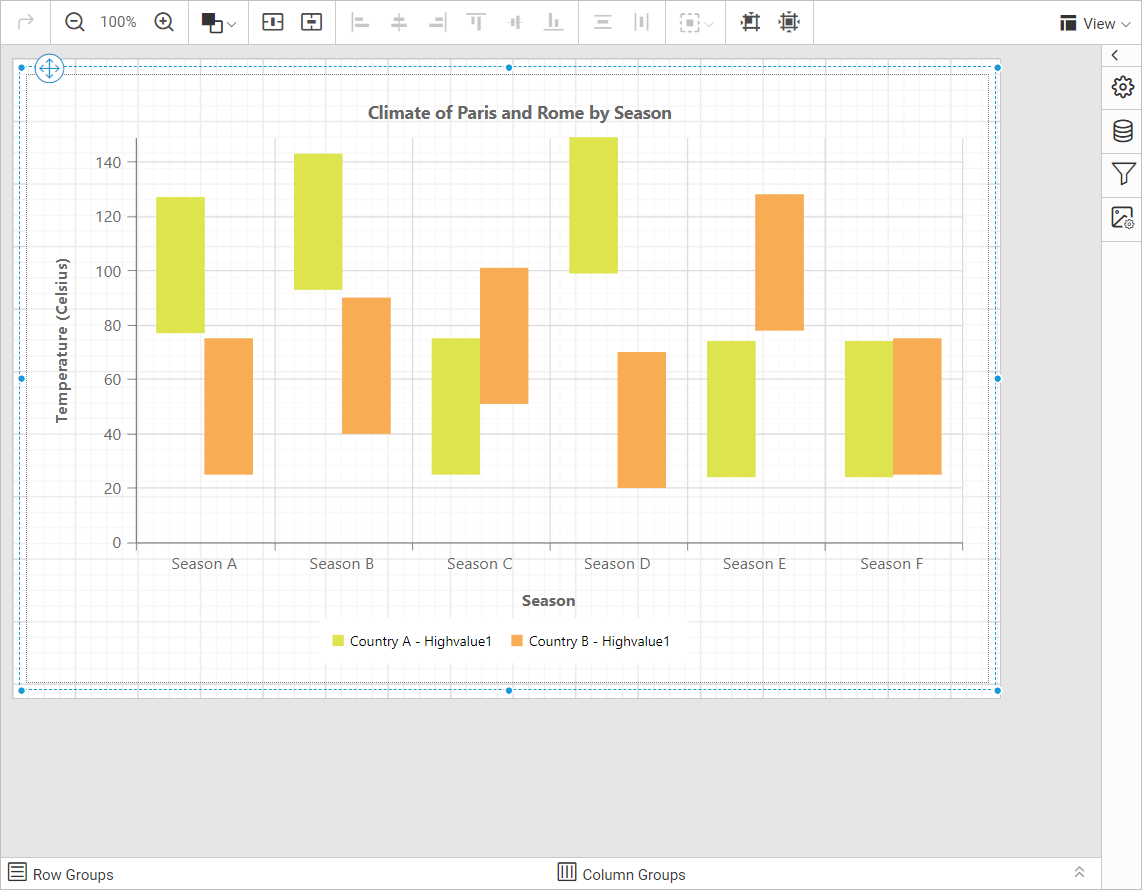Screen dimensions: 1142x890
Task: Click the Season F axis label
Action: [891, 564]
